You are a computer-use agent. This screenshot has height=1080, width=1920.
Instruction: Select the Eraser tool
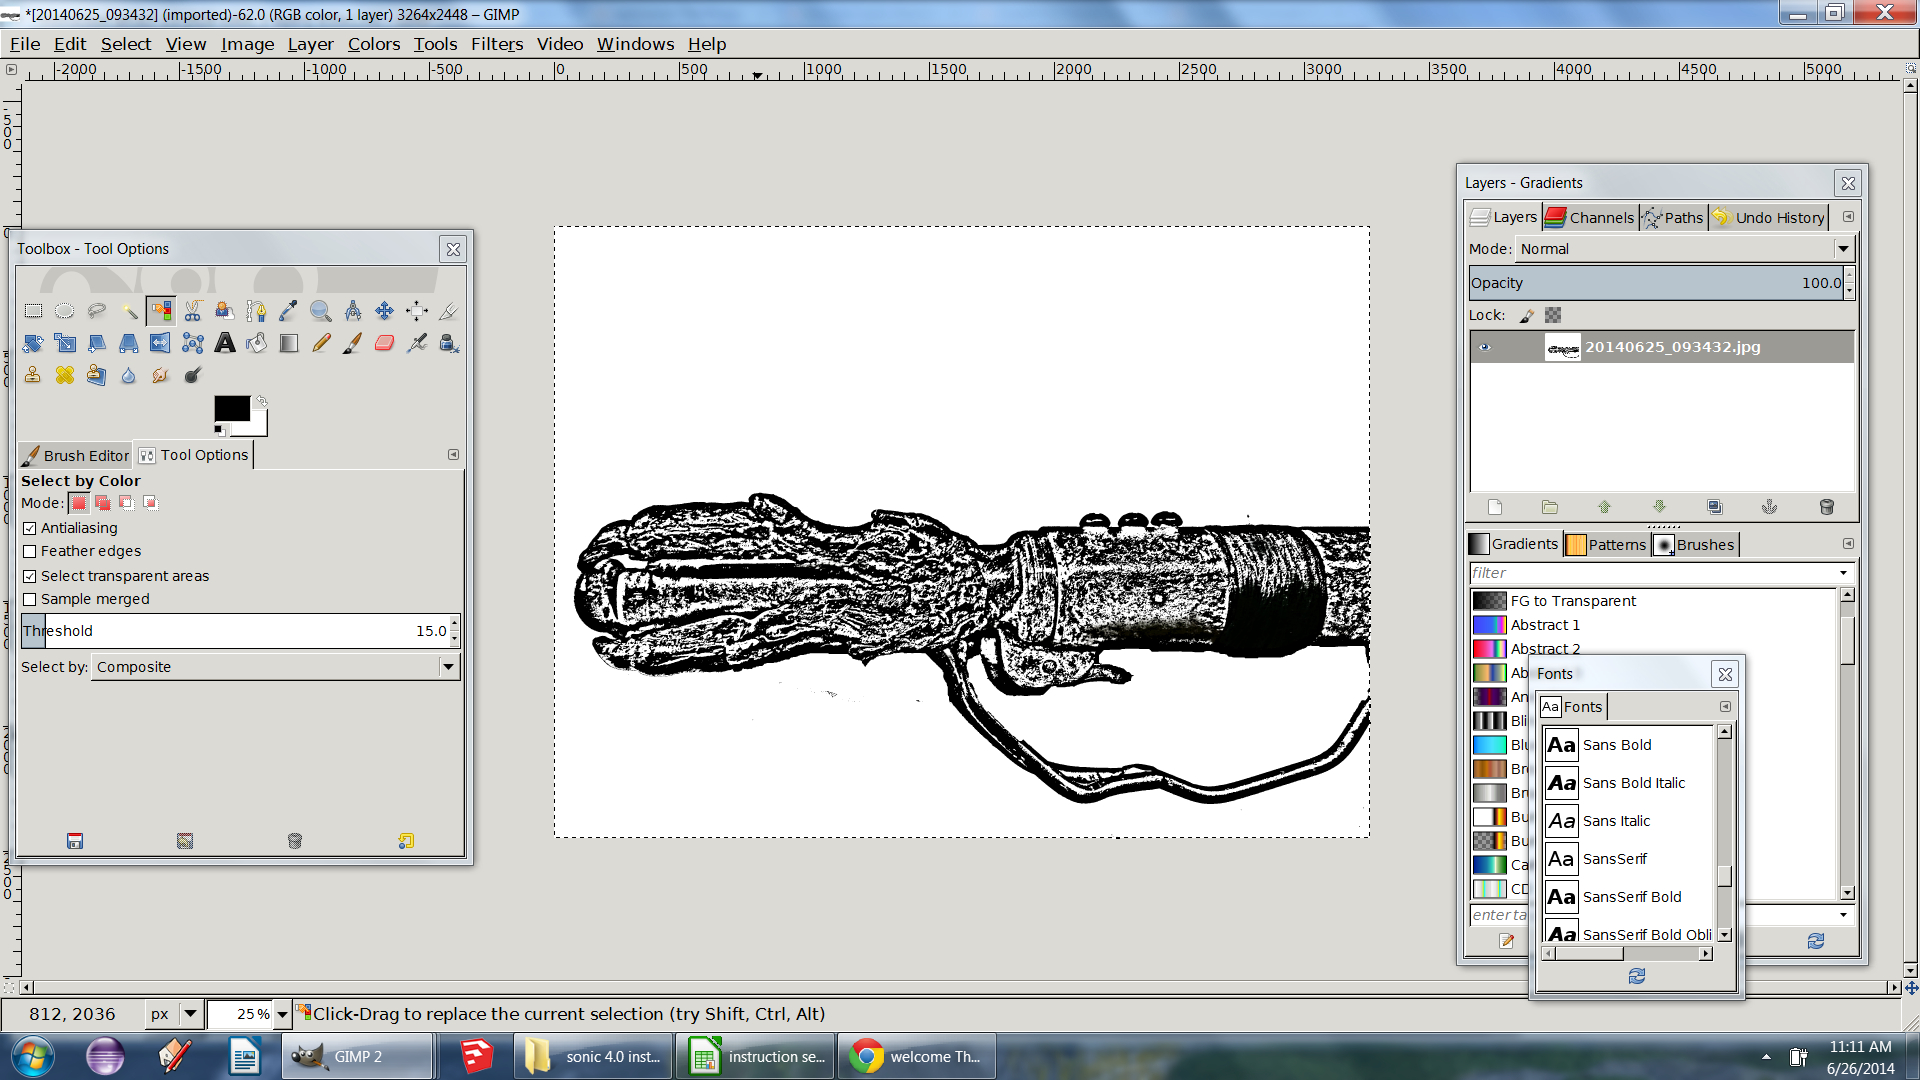385,343
